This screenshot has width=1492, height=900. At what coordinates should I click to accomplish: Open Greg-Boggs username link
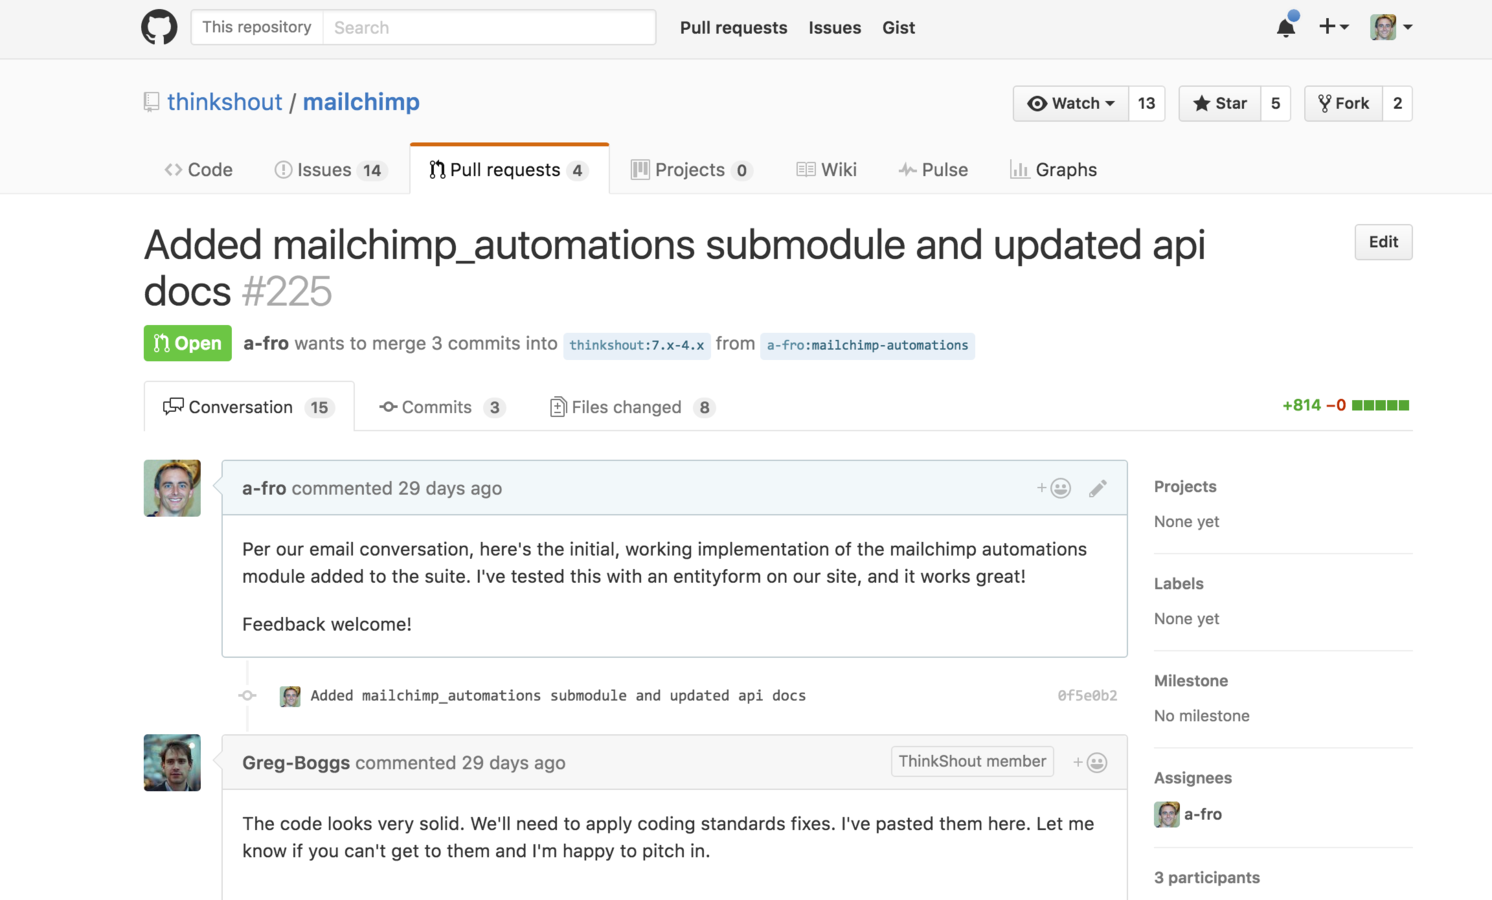[296, 763]
